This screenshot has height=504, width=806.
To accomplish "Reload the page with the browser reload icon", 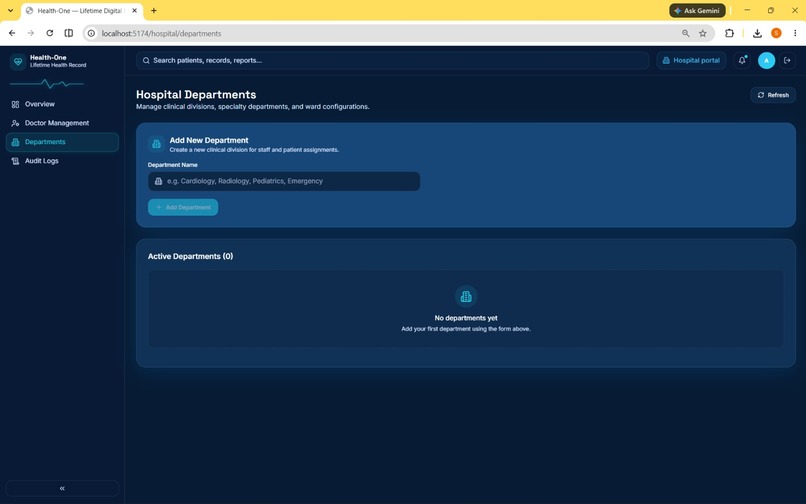I will point(49,33).
